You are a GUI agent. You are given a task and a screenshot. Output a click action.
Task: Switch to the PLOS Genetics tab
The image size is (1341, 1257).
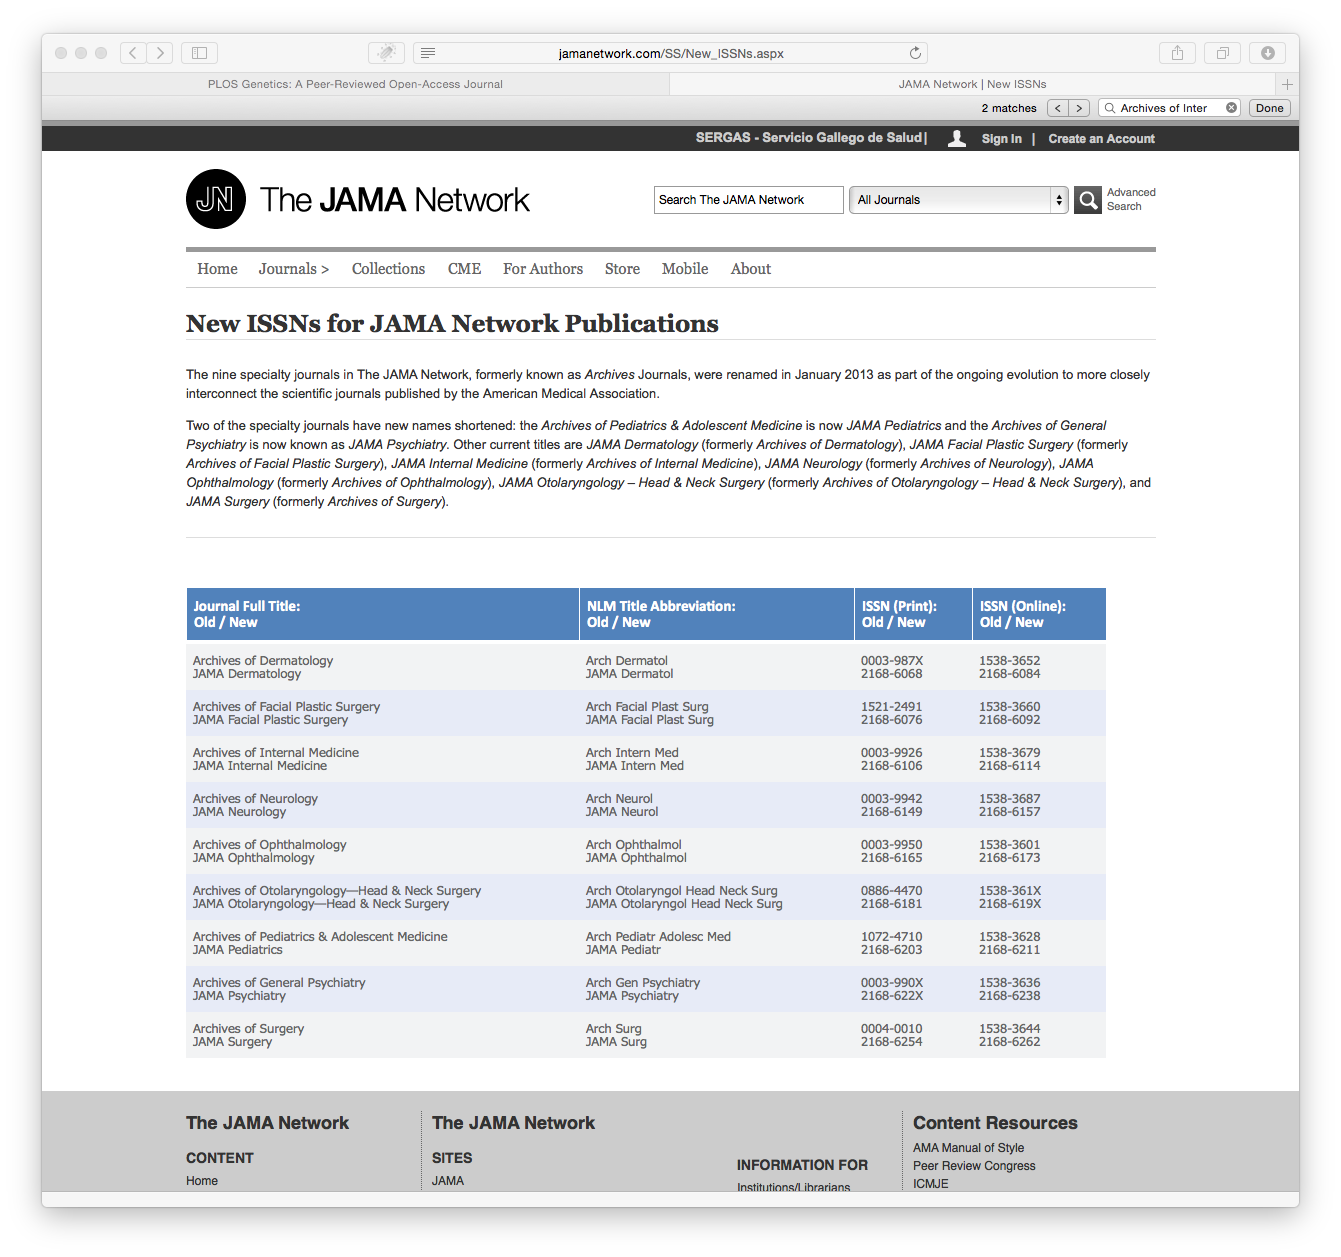coord(355,84)
